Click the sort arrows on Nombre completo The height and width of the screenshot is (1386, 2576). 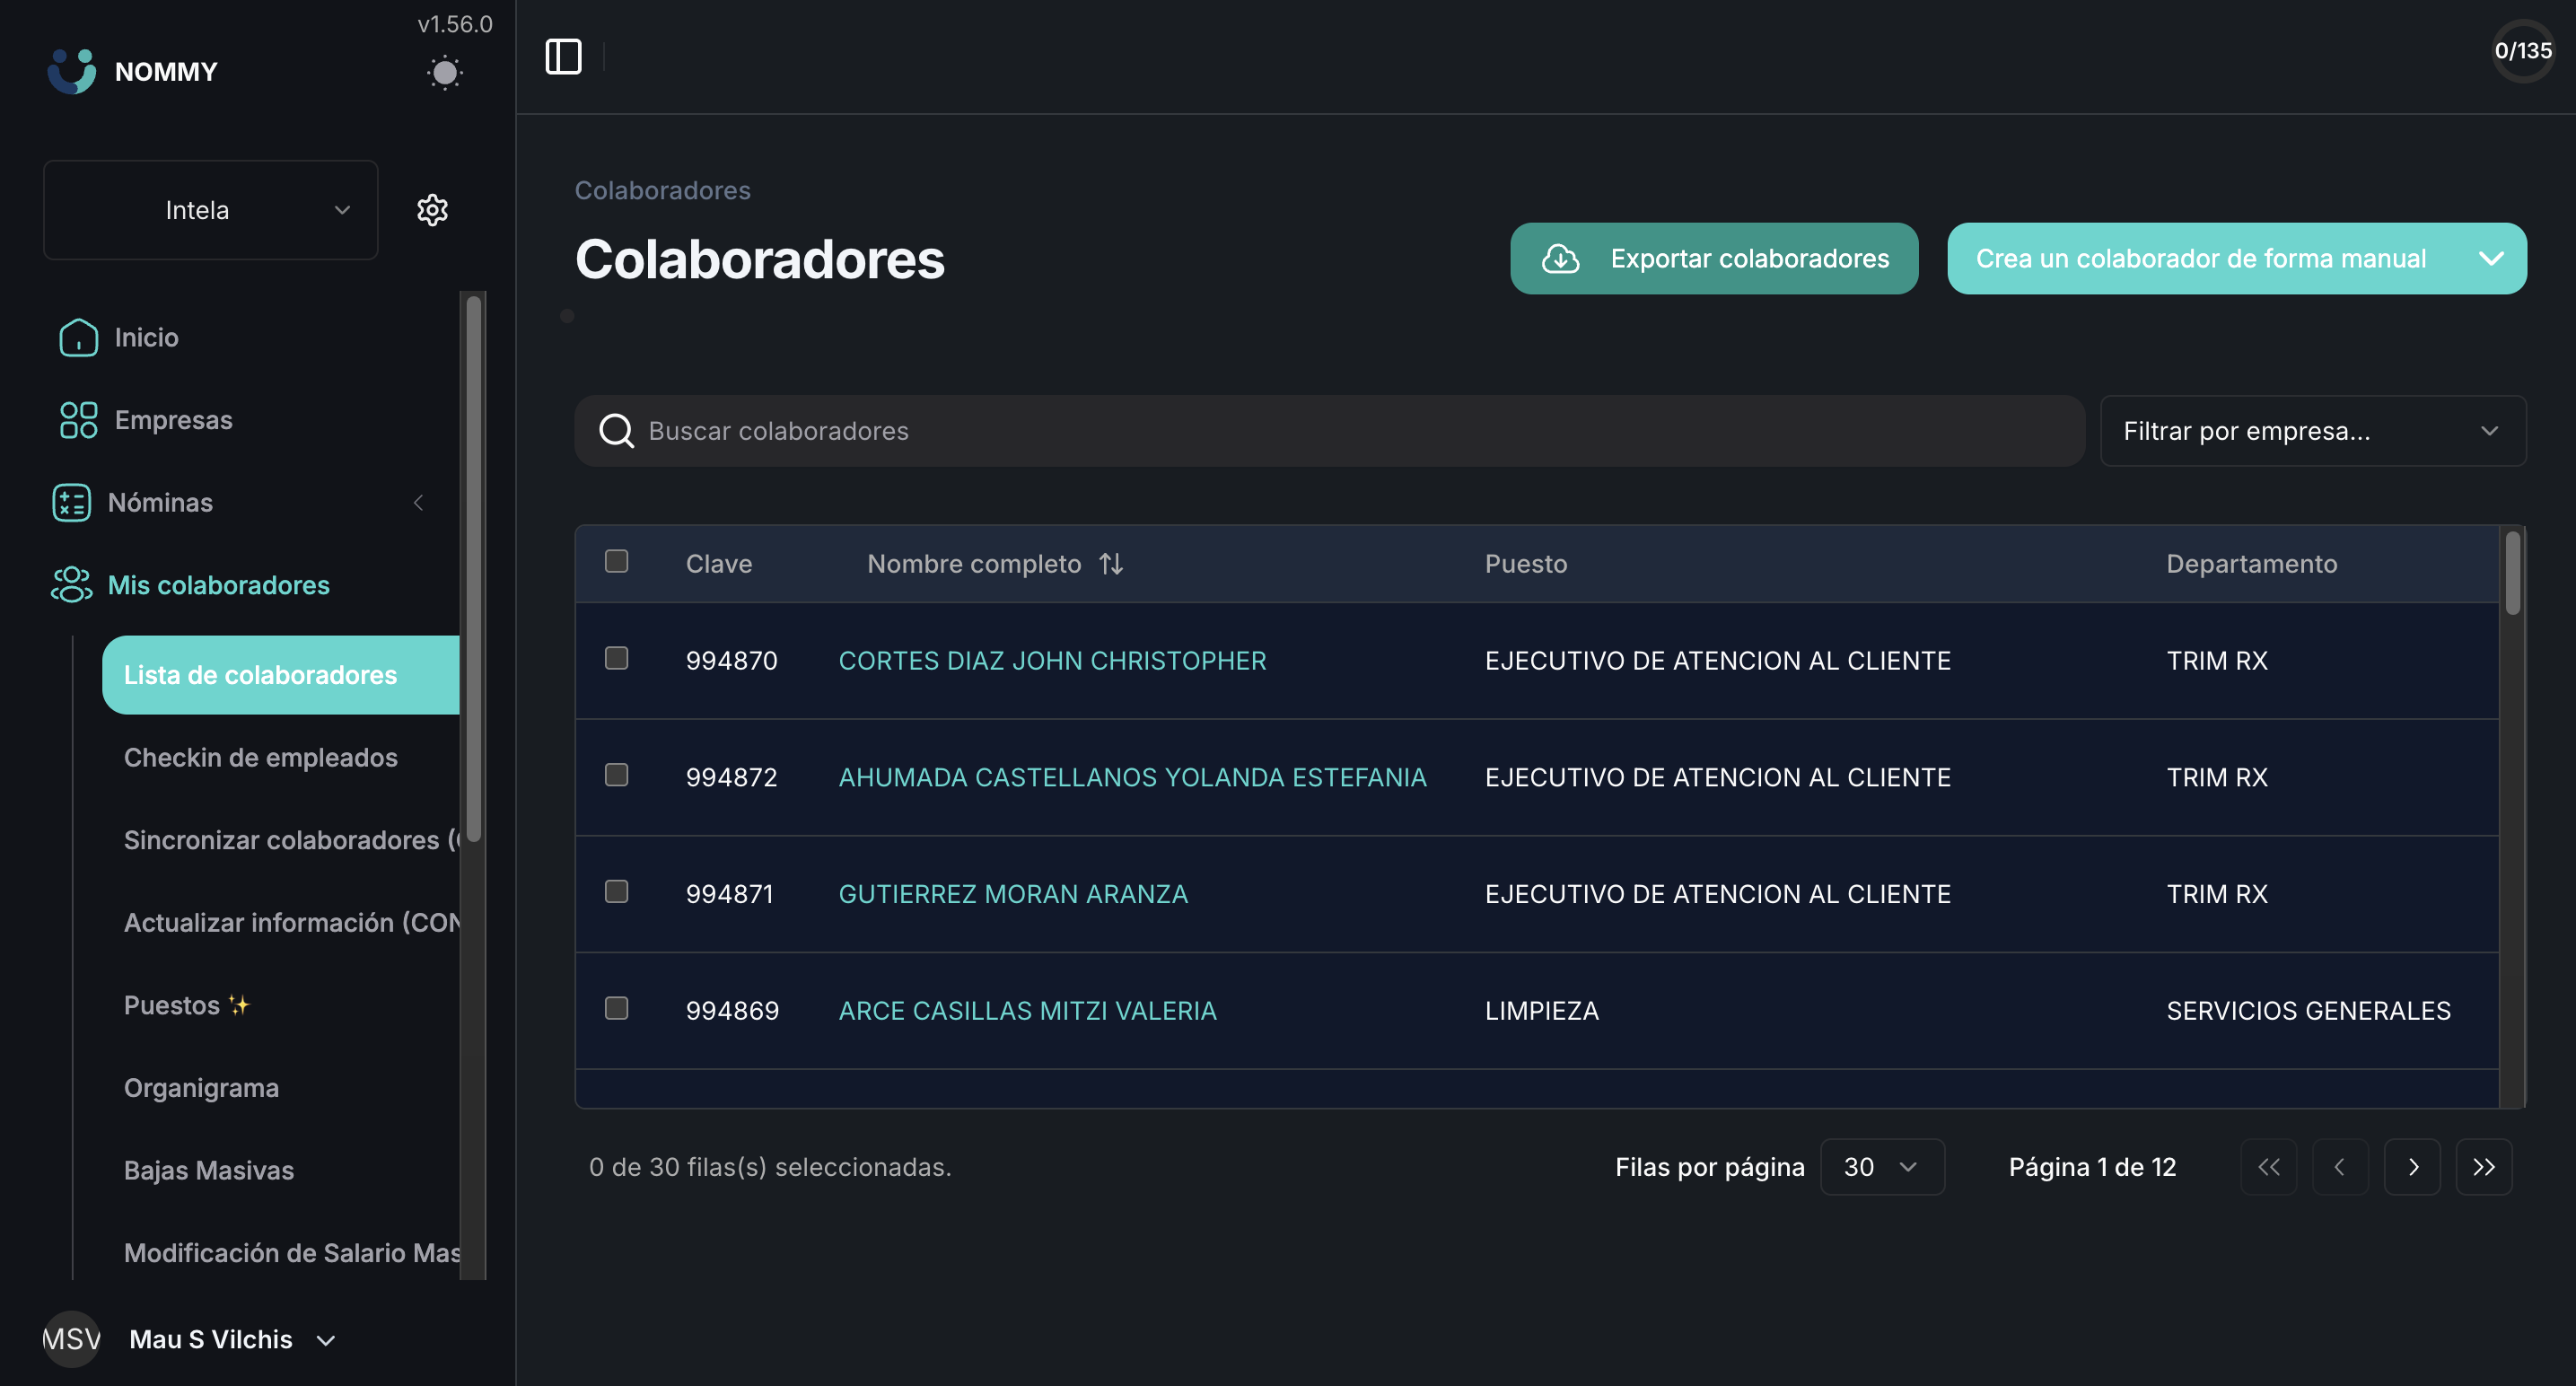click(1111, 564)
